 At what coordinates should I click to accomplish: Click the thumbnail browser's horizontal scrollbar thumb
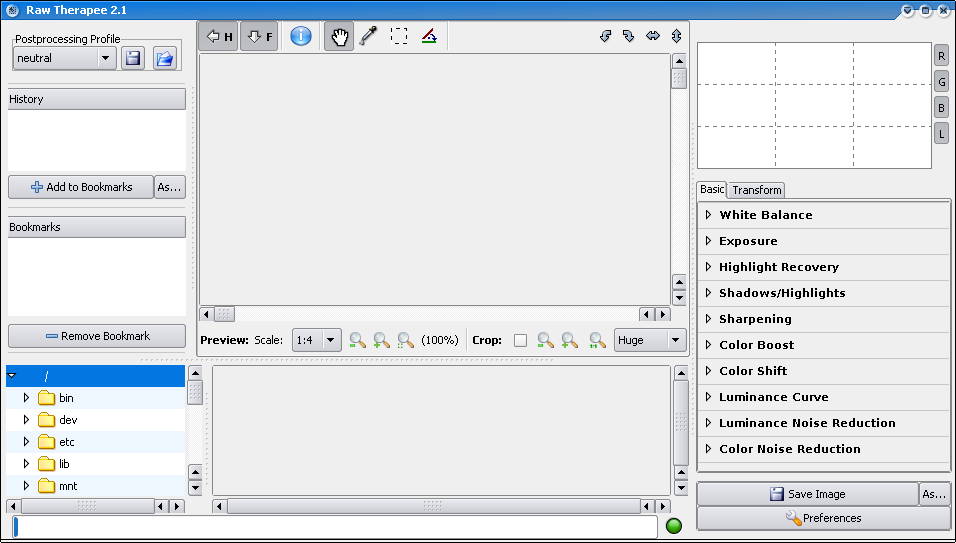click(x=433, y=506)
